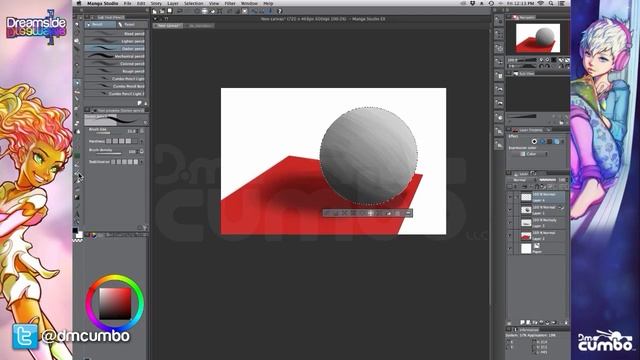Viewport: 640px width, 360px height.
Task: Select the Zoom magnifier tool in left toolbar
Action: click(77, 25)
